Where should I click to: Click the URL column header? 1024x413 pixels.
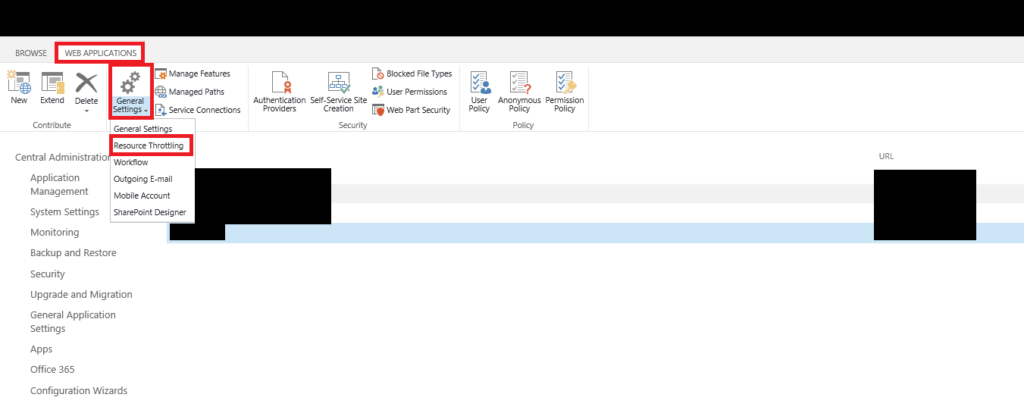pos(886,157)
